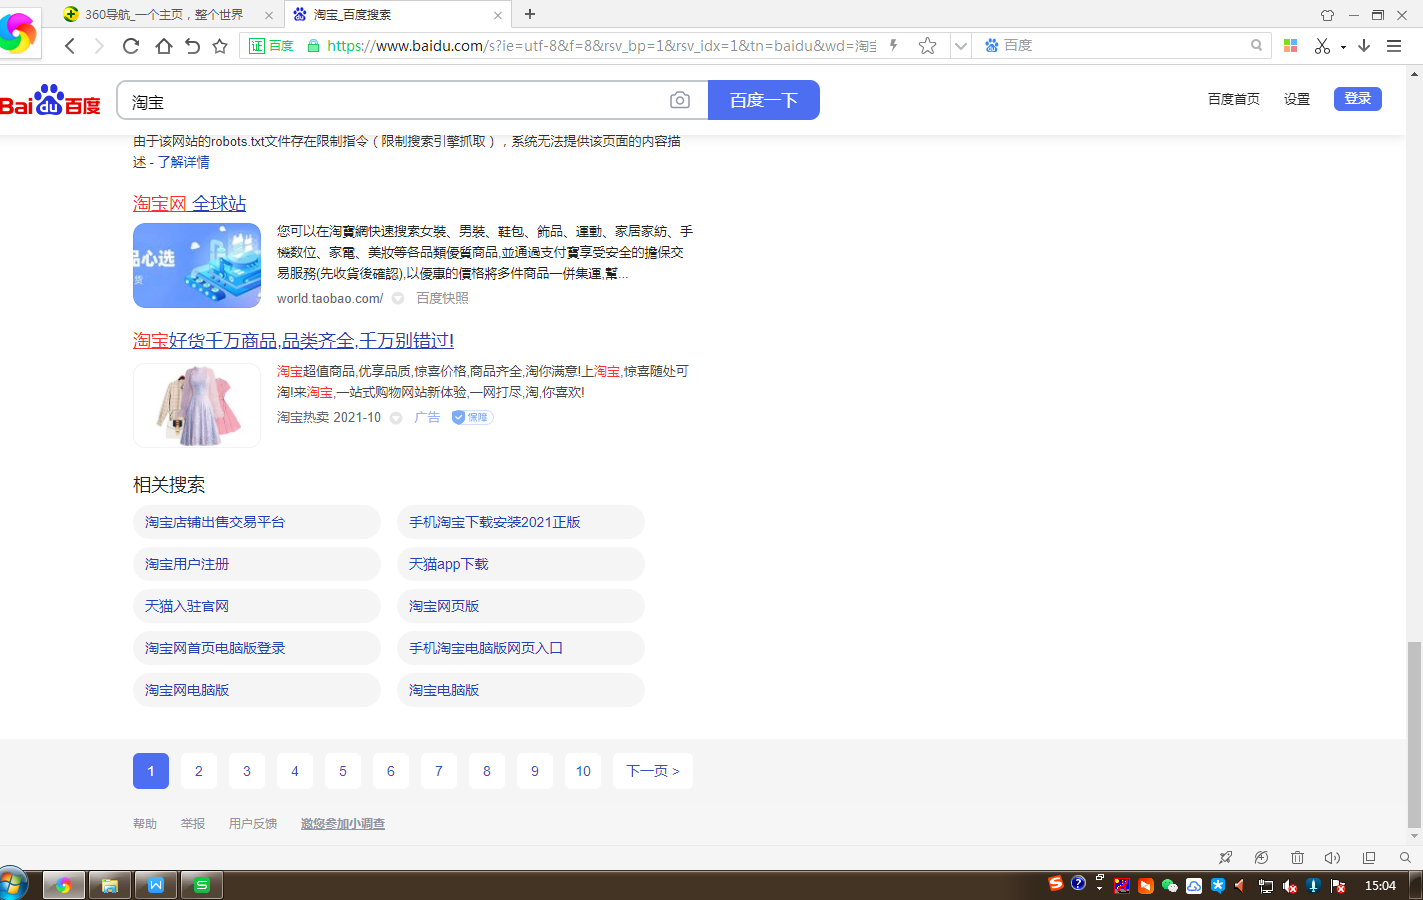Open a new tab with the plus button
This screenshot has height=900, width=1423.
pyautogui.click(x=530, y=14)
